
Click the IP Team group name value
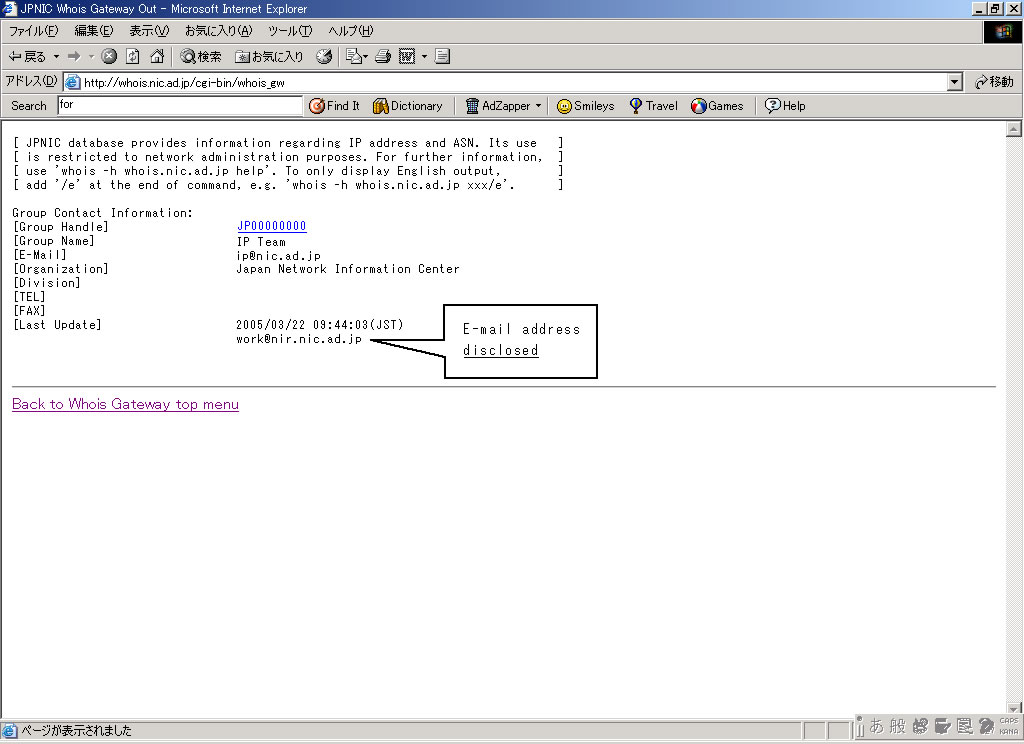tap(261, 241)
